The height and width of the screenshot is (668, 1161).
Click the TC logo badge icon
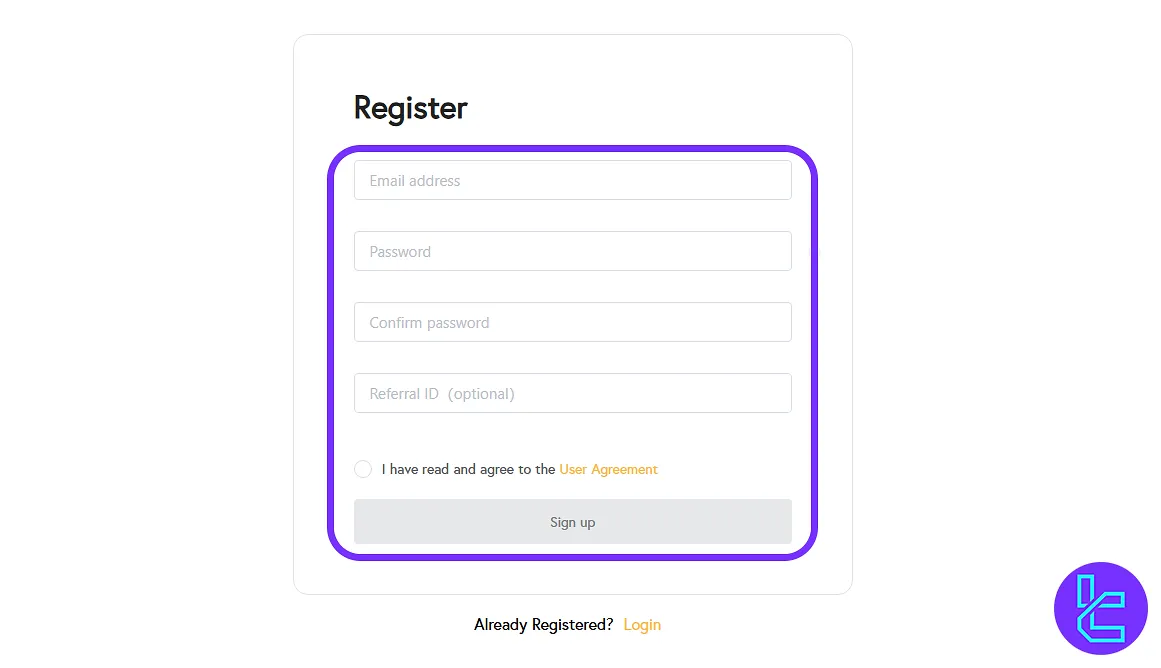click(1101, 608)
